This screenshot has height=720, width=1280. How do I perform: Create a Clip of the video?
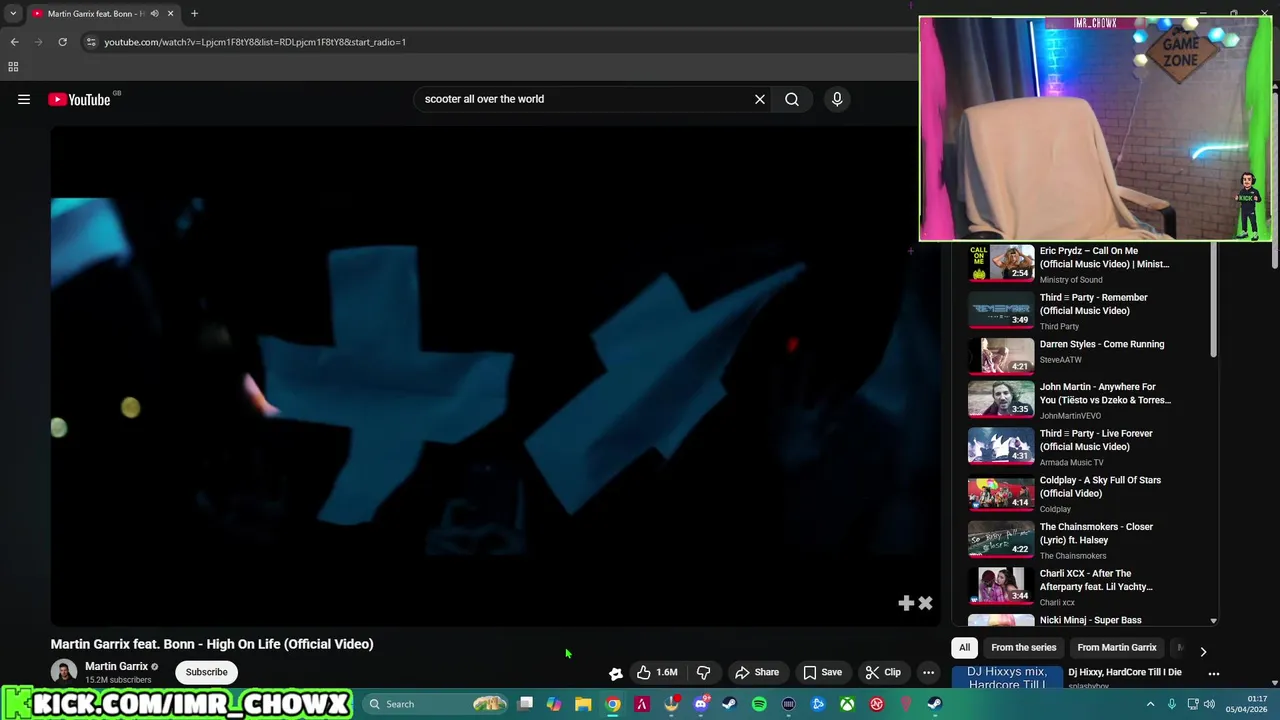click(883, 672)
